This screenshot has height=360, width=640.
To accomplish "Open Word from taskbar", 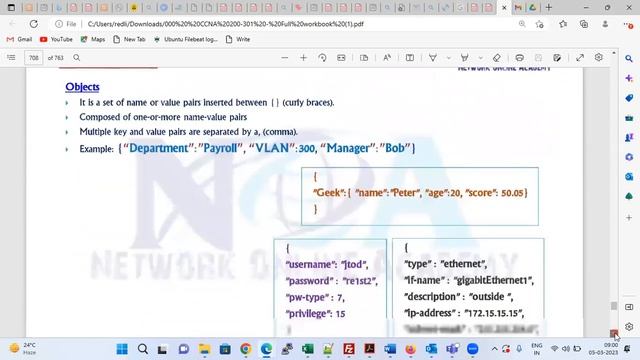I will (390, 349).
